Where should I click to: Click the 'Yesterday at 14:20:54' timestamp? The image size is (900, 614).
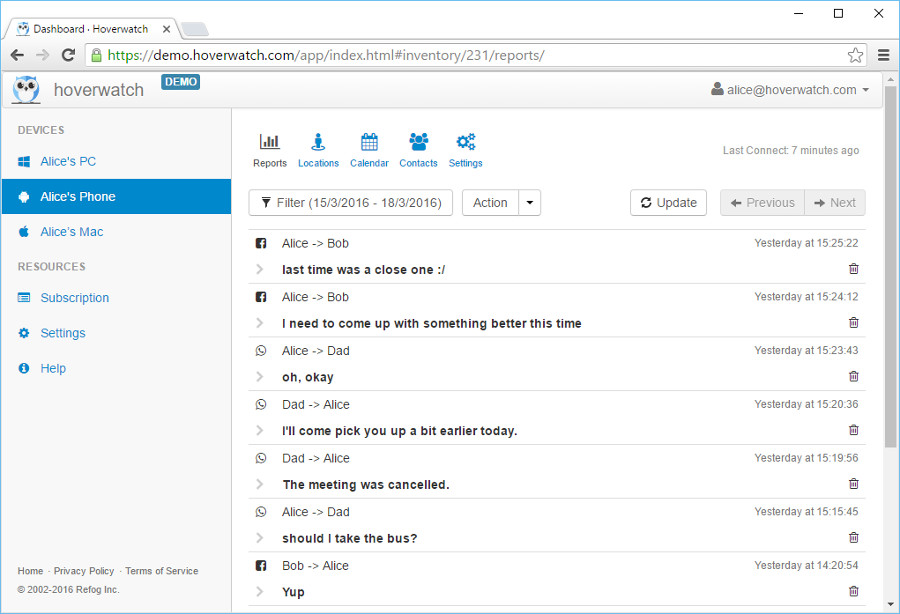[x=806, y=566]
